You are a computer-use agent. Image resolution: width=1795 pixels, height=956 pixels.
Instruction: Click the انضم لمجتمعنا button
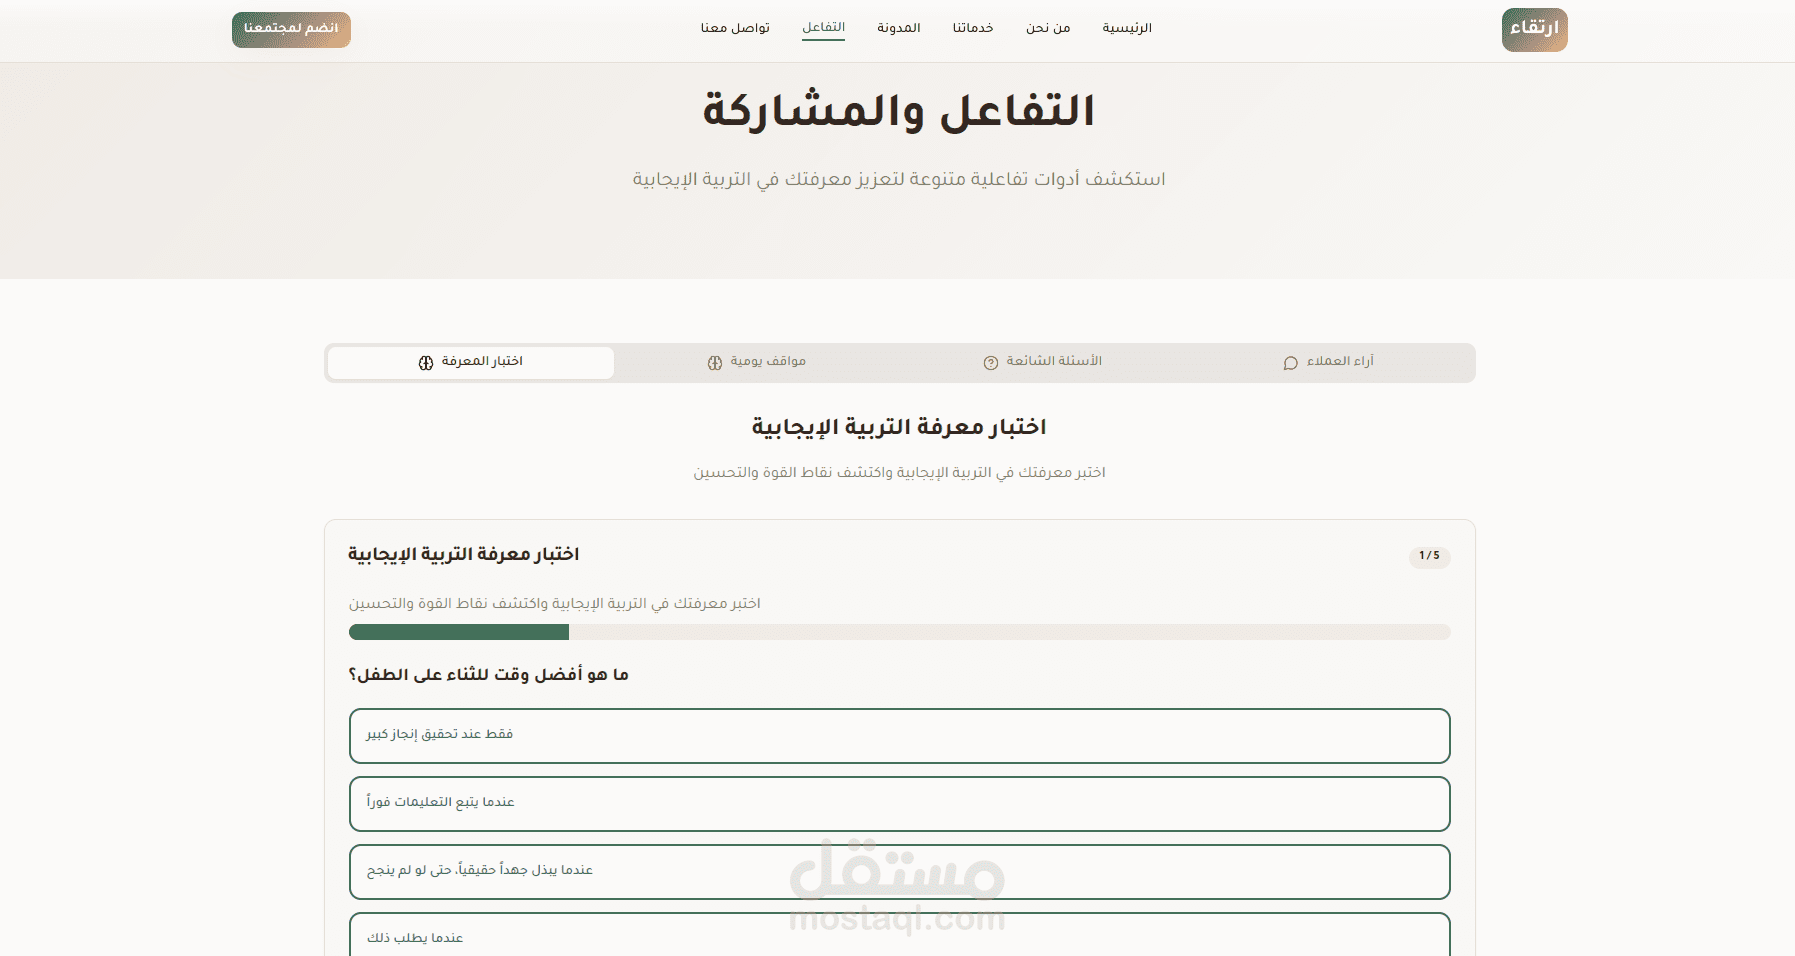coord(291,29)
